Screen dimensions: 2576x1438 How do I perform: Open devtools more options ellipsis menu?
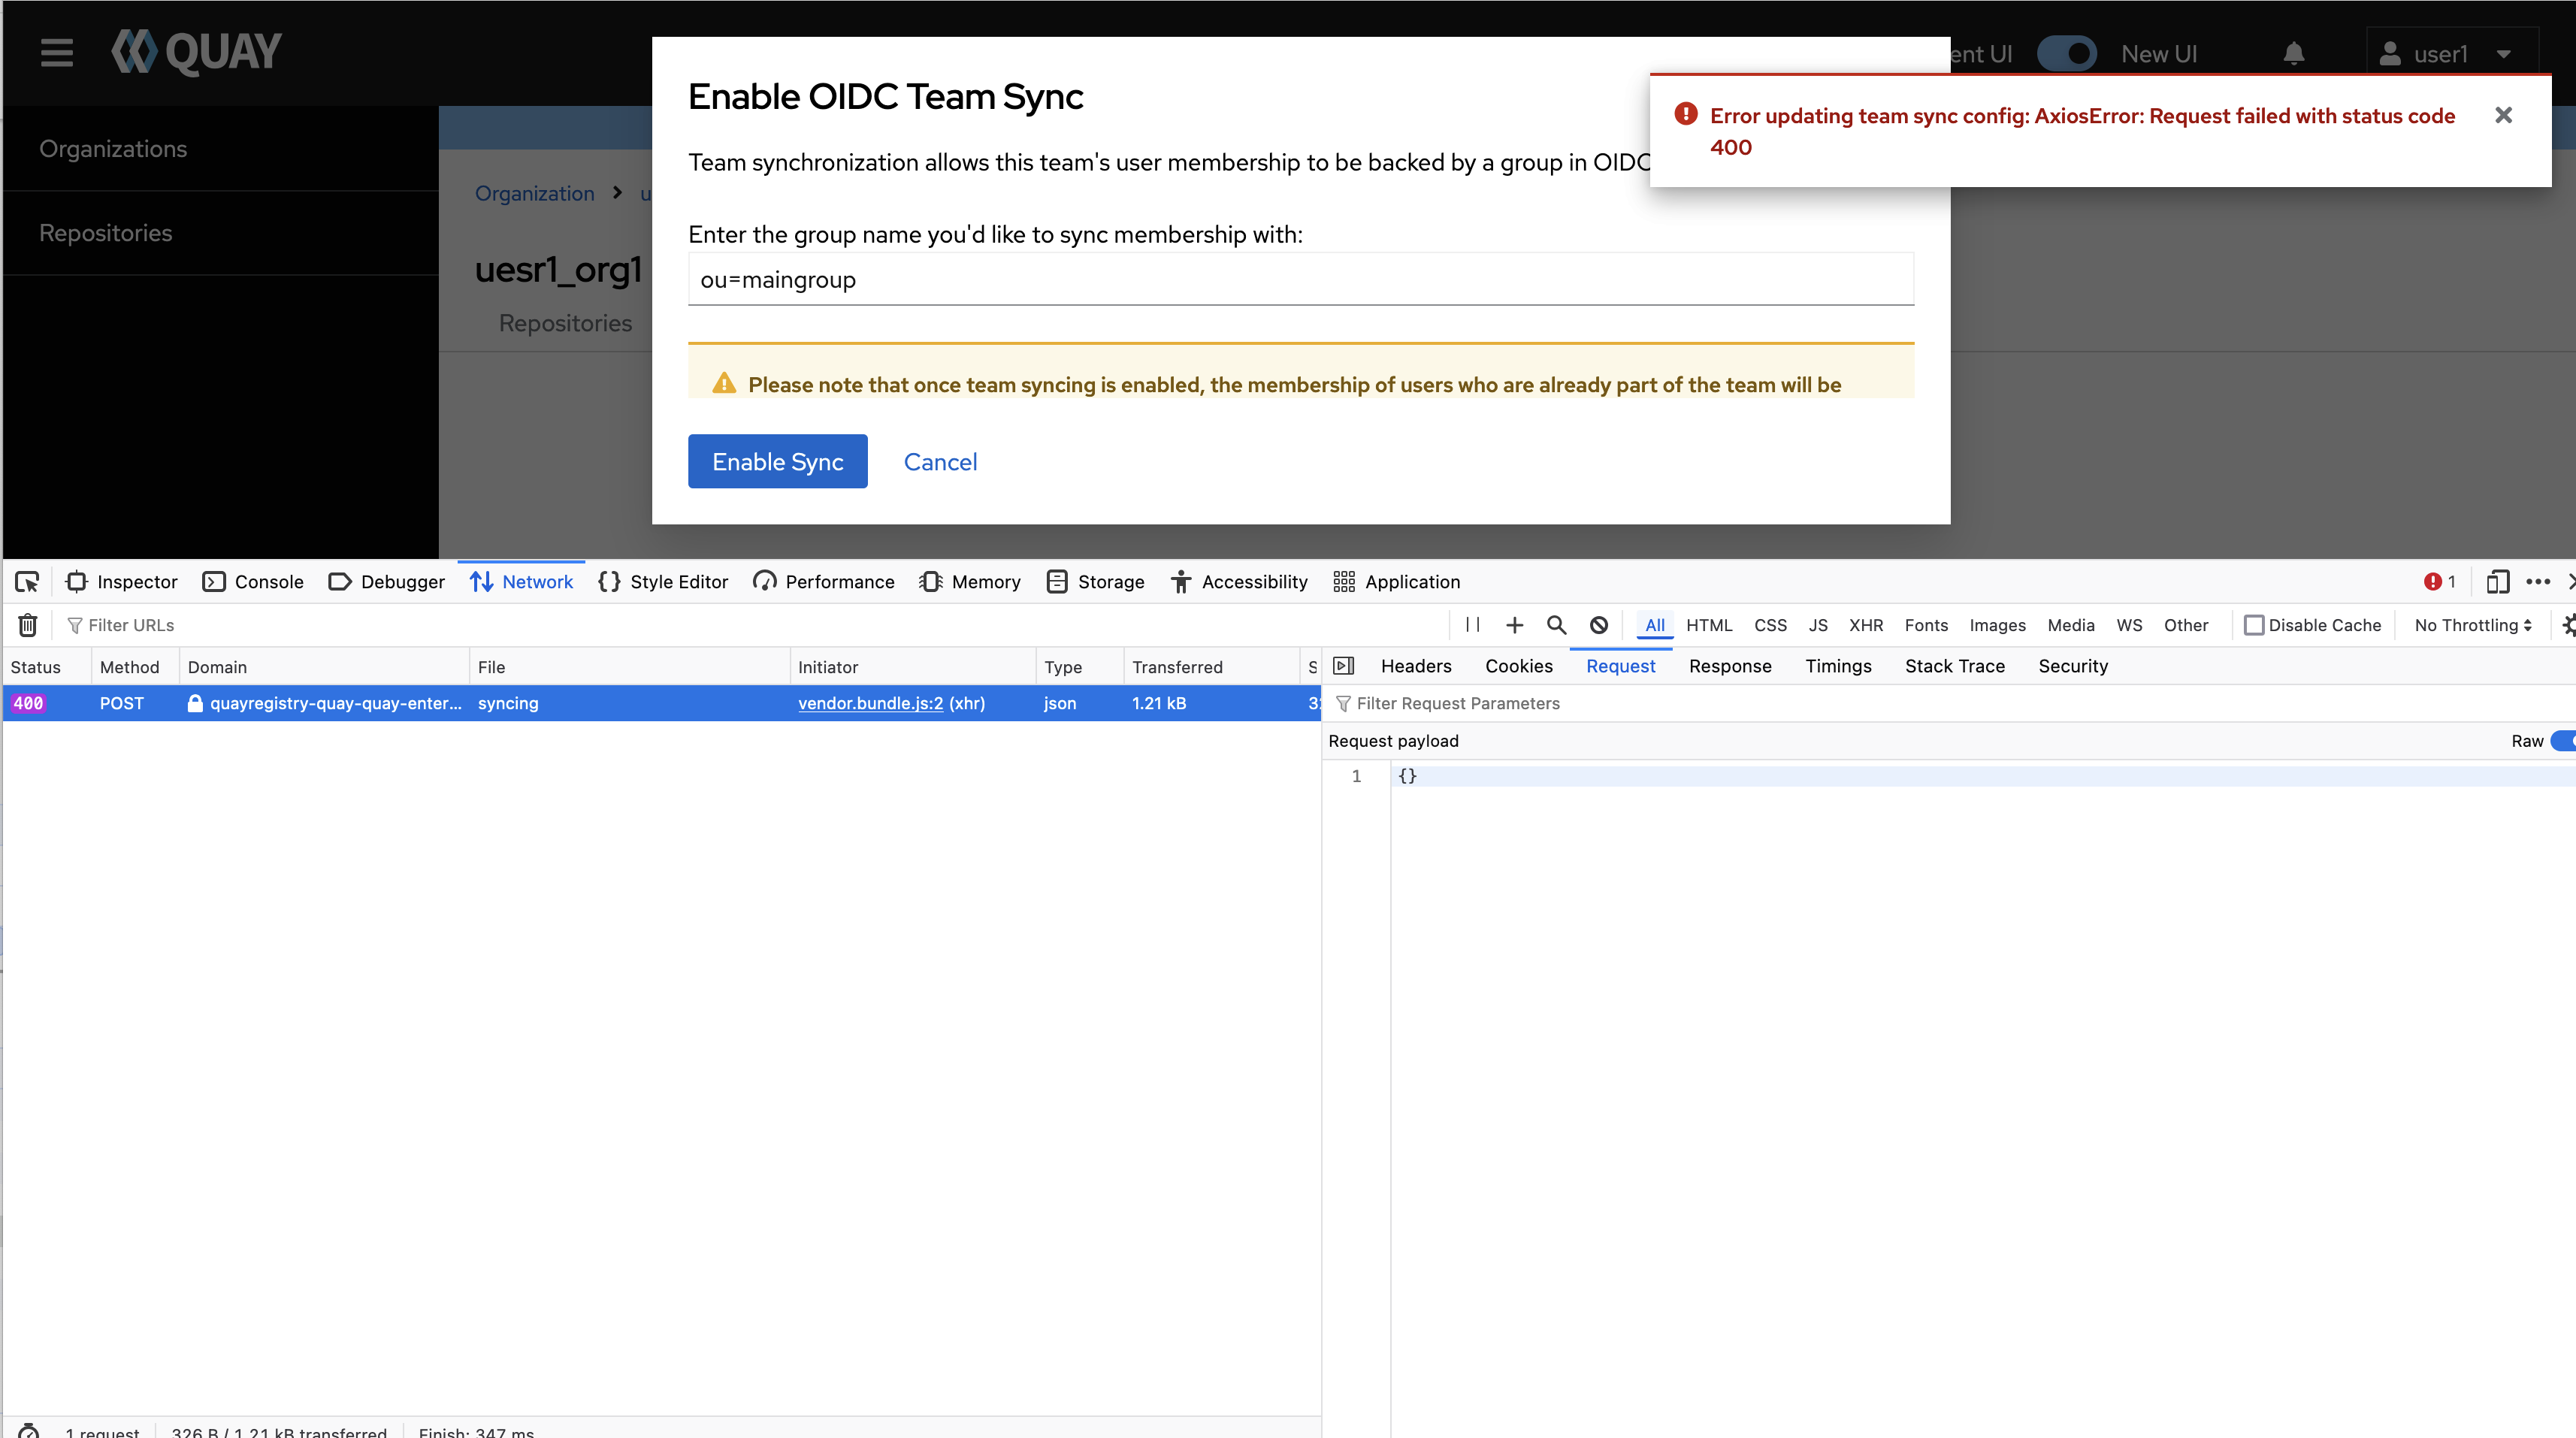click(x=2537, y=581)
